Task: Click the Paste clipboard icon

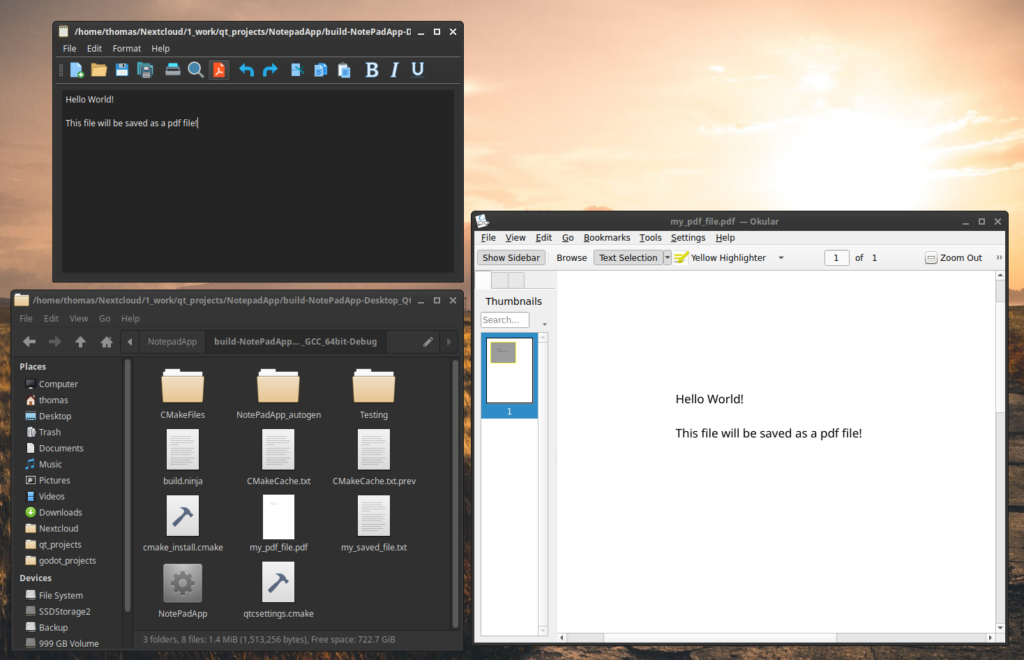Action: [344, 70]
